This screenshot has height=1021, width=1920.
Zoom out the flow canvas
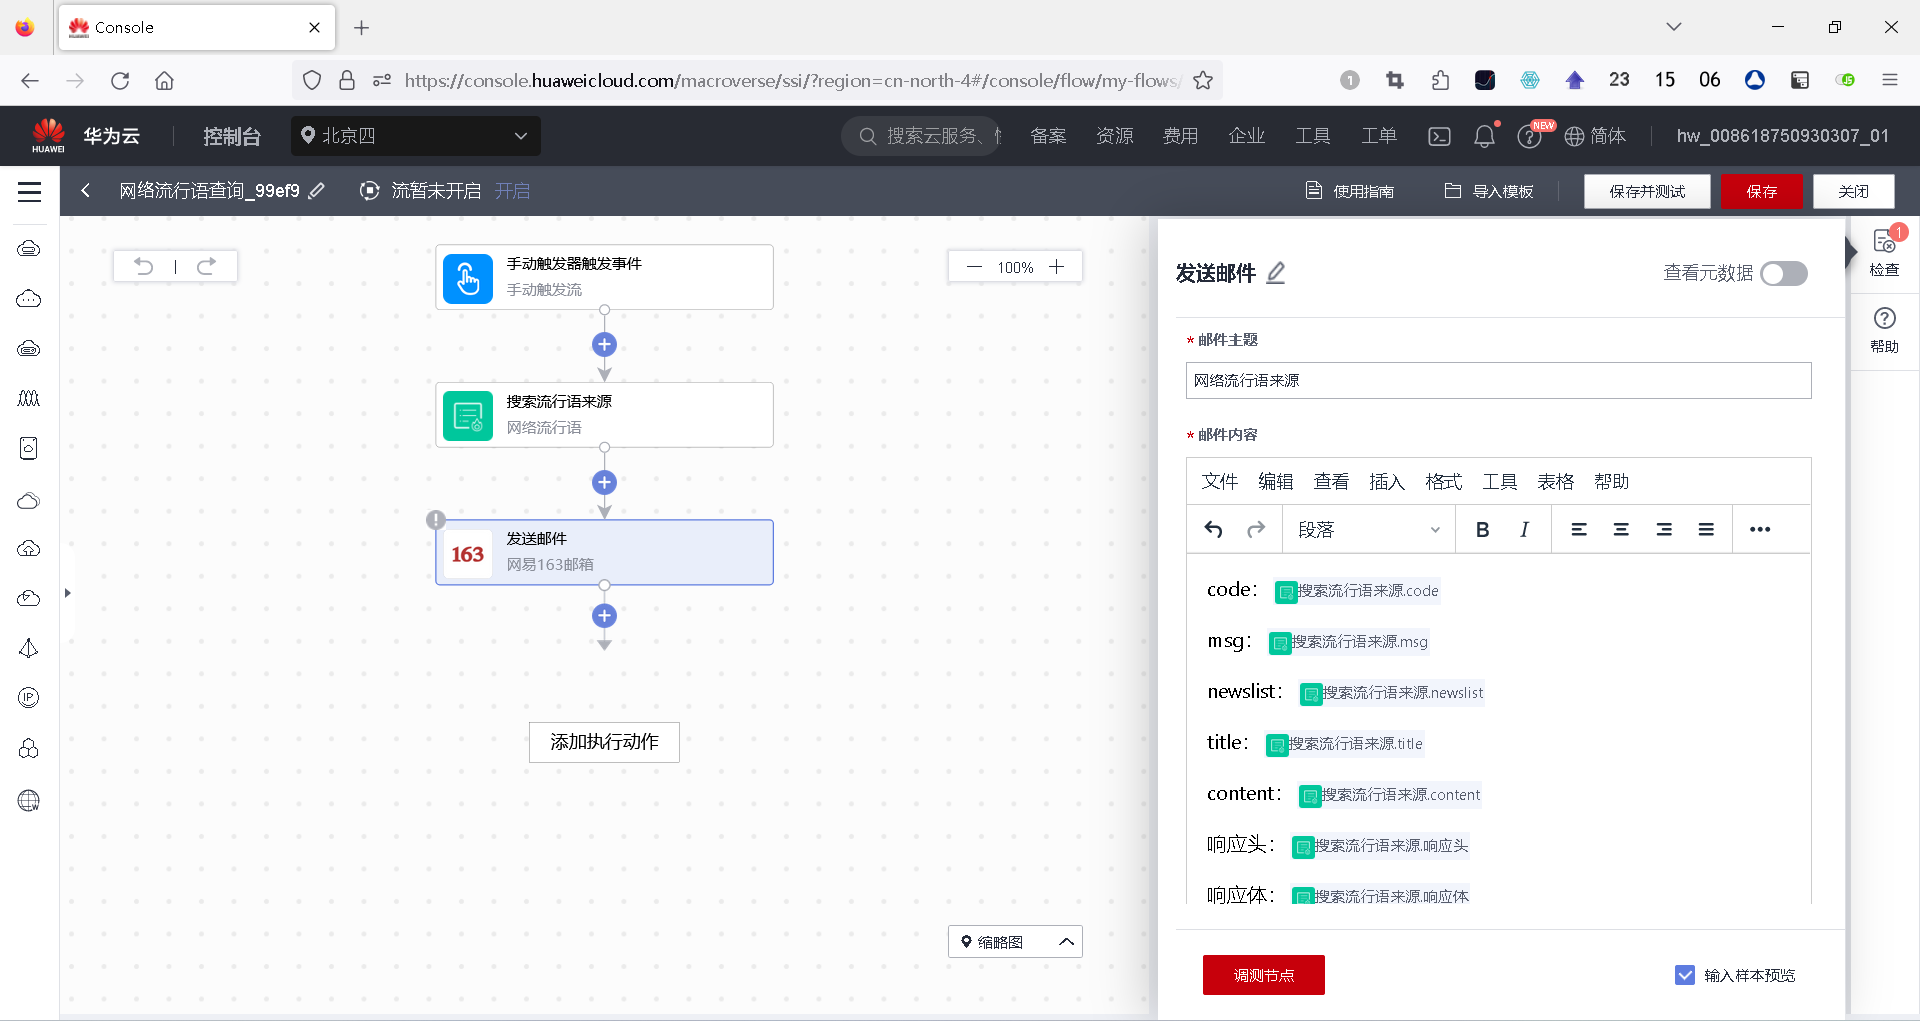[974, 267]
